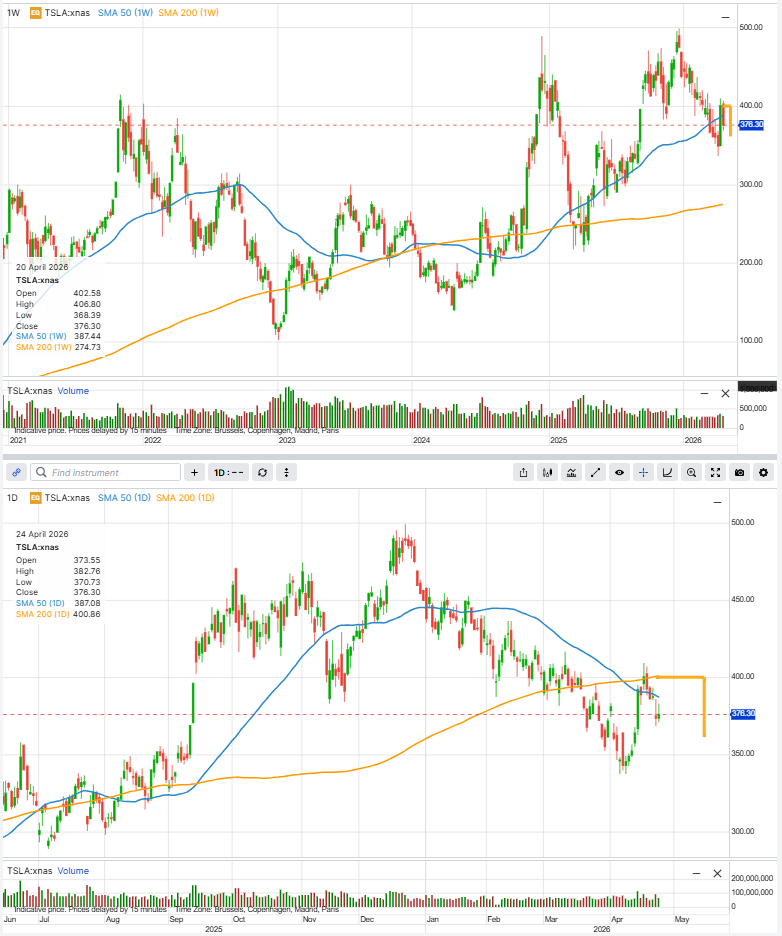
Task: Click the camera snapshot icon
Action: 740,472
